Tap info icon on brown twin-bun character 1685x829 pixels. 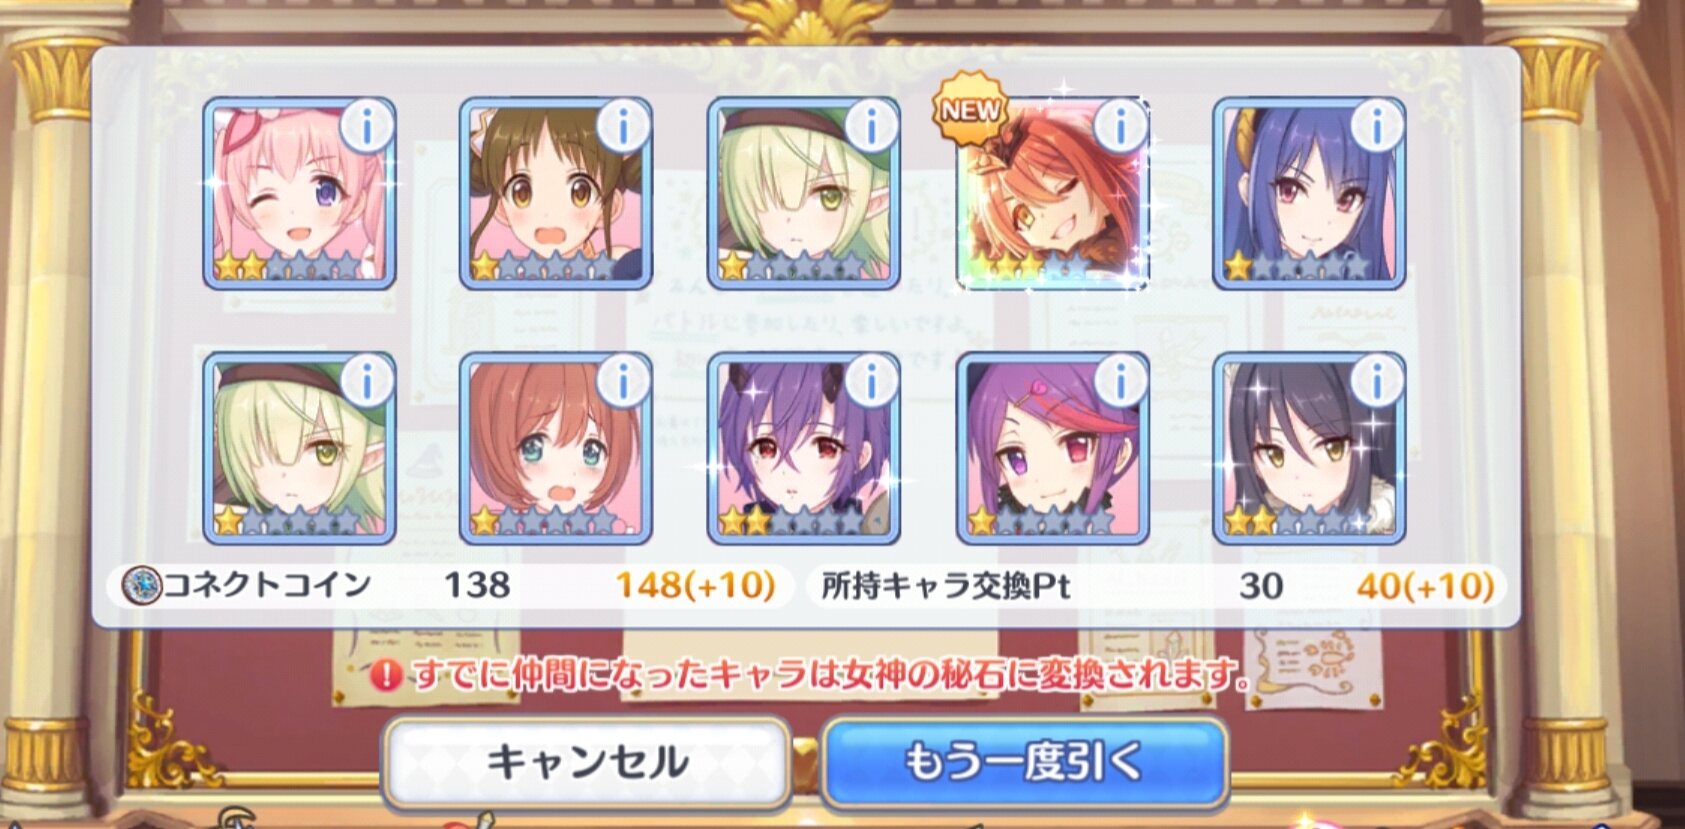pos(623,127)
